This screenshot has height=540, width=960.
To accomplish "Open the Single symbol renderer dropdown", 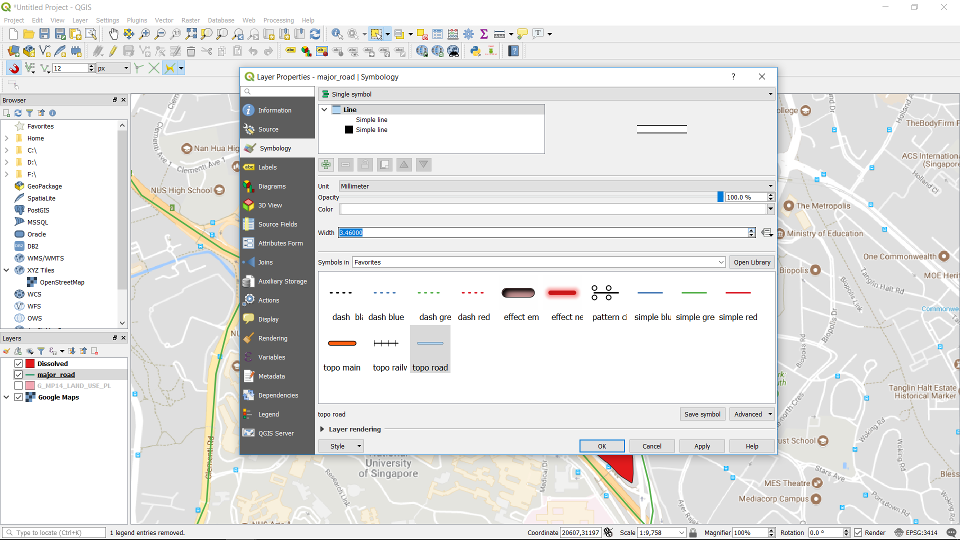I will (546, 94).
